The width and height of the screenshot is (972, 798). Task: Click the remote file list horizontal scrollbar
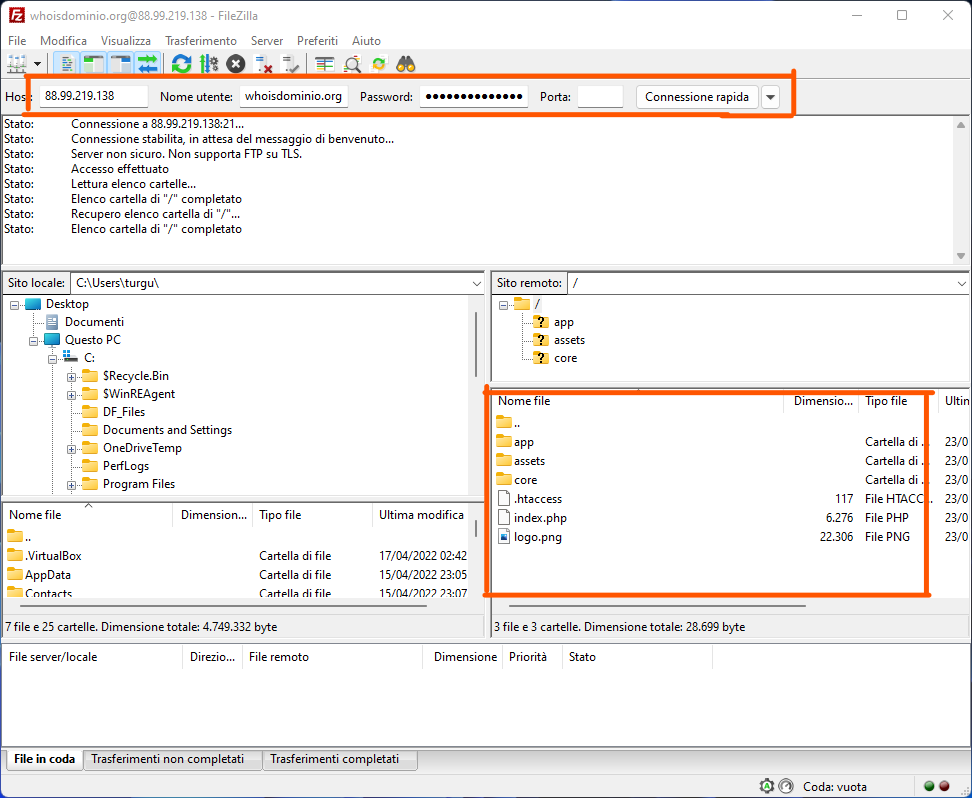(x=655, y=604)
